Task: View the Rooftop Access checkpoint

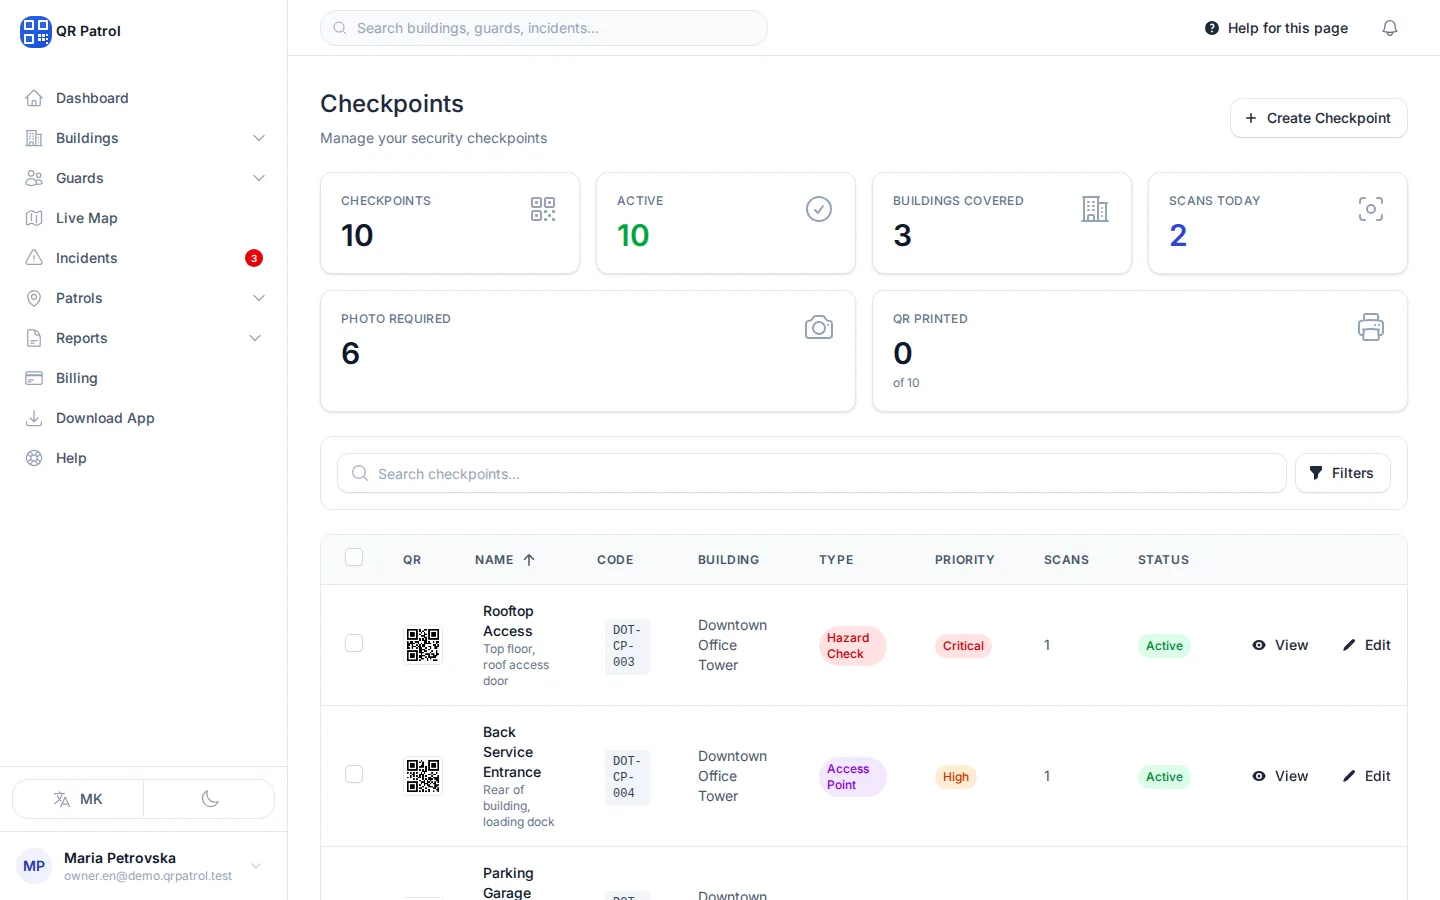Action: (x=1280, y=645)
